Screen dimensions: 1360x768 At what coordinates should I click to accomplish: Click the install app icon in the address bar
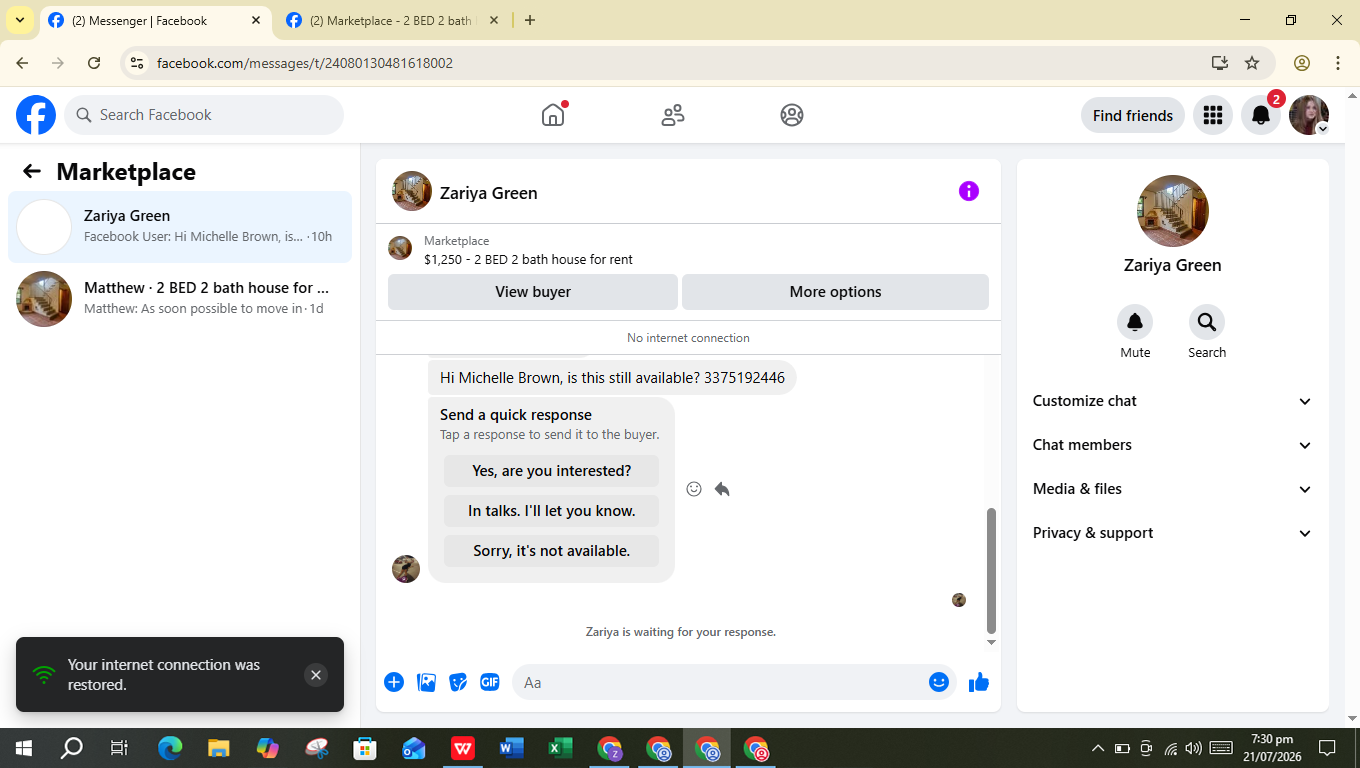click(x=1219, y=63)
